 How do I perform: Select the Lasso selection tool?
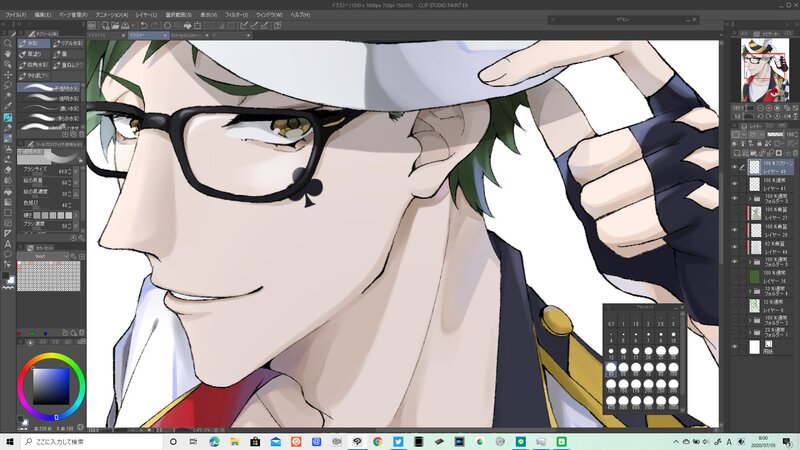(8, 85)
